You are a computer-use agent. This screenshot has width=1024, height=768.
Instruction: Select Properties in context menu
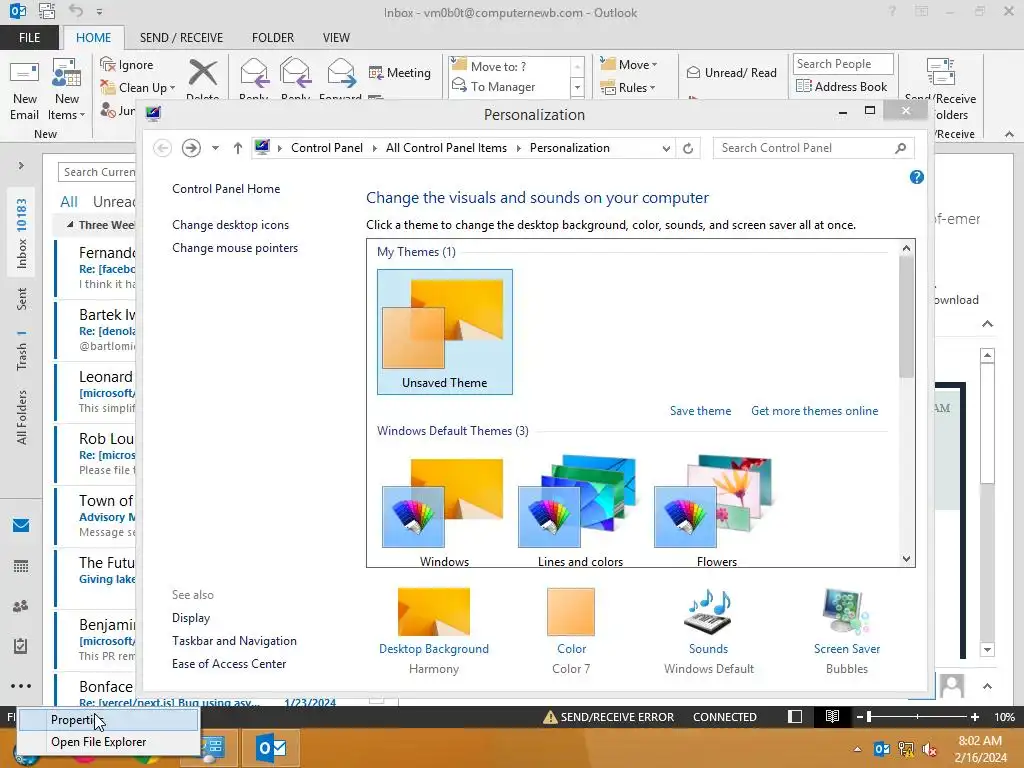click(108, 720)
